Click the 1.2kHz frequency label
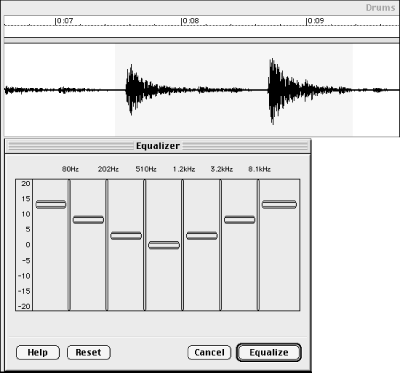Image resolution: width=400 pixels, height=373 pixels. click(x=184, y=169)
